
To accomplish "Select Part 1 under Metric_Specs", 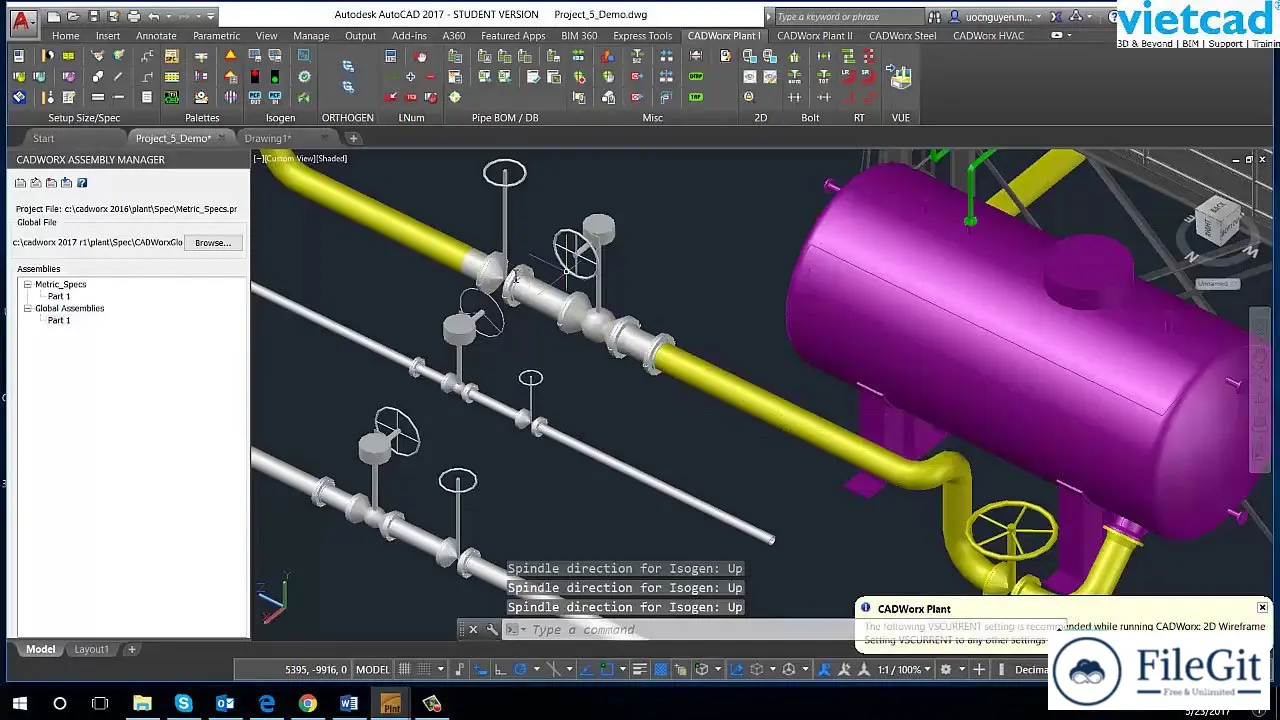I will (x=59, y=297).
